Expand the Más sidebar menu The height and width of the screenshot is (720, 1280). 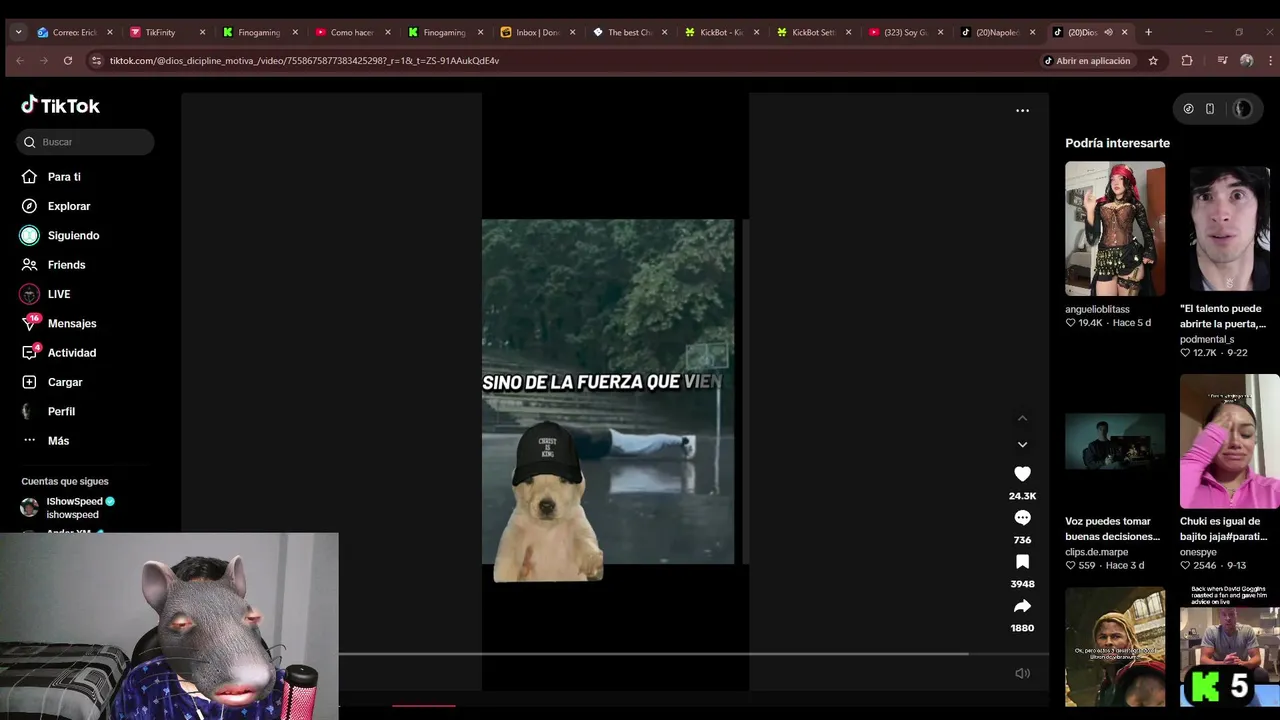coord(58,441)
